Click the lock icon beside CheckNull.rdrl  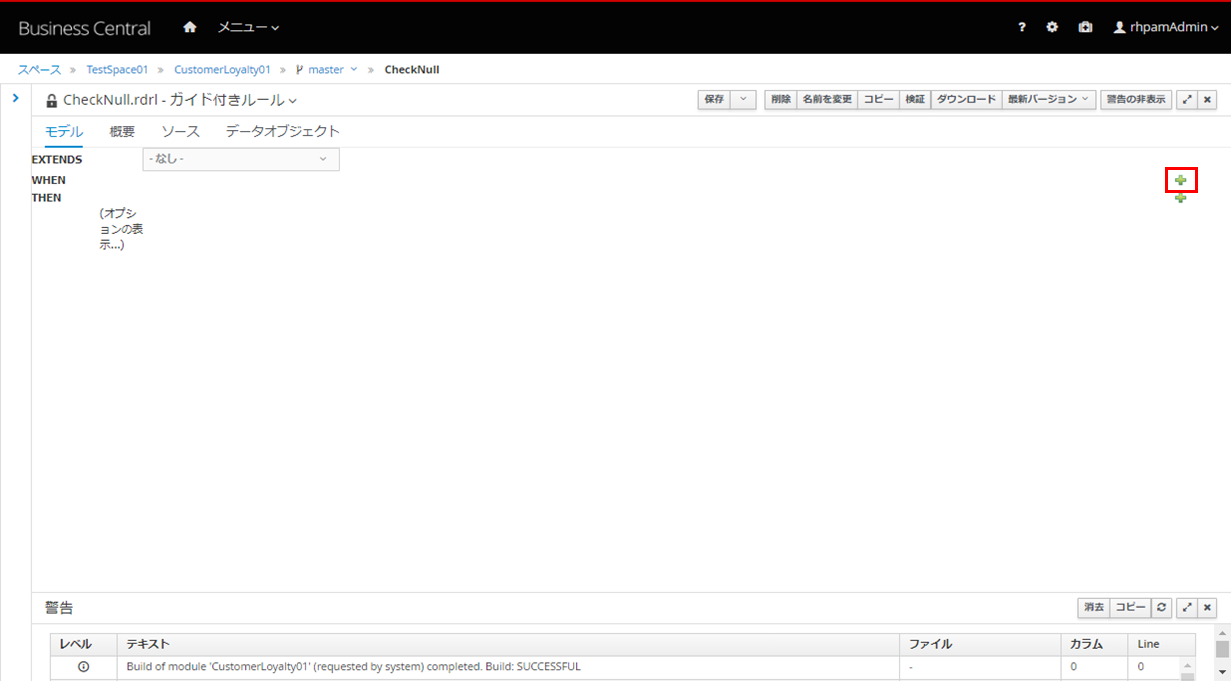[52, 100]
